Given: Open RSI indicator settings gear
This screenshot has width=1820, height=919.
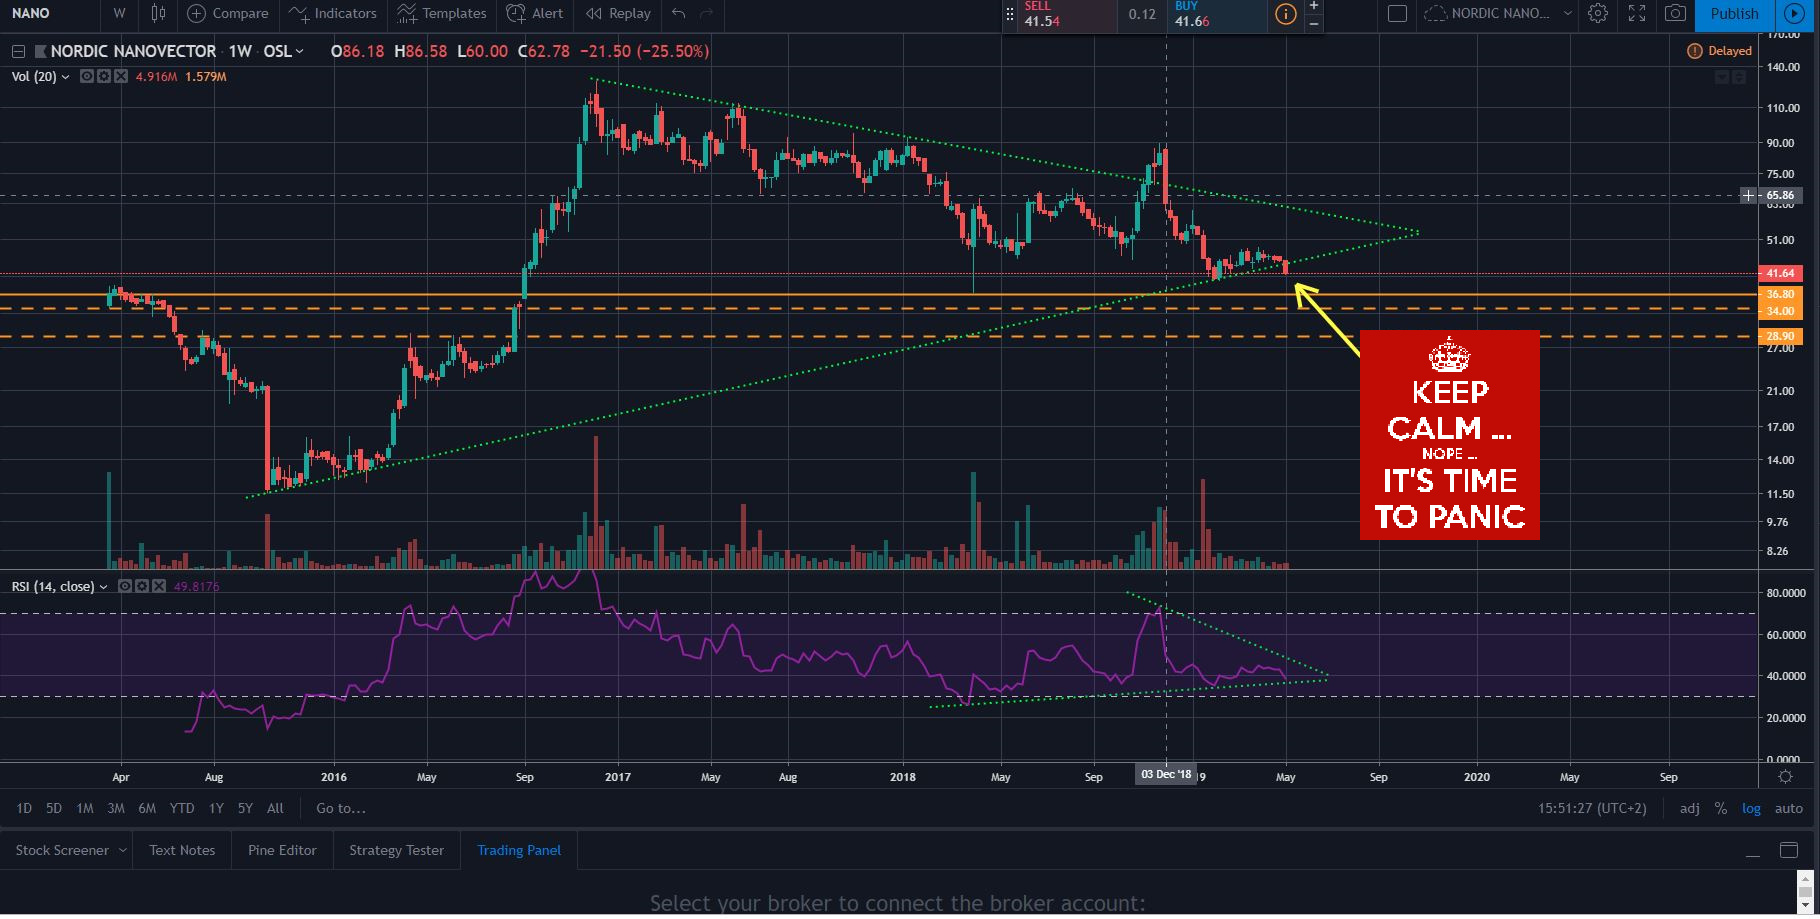Looking at the screenshot, I should tap(142, 587).
